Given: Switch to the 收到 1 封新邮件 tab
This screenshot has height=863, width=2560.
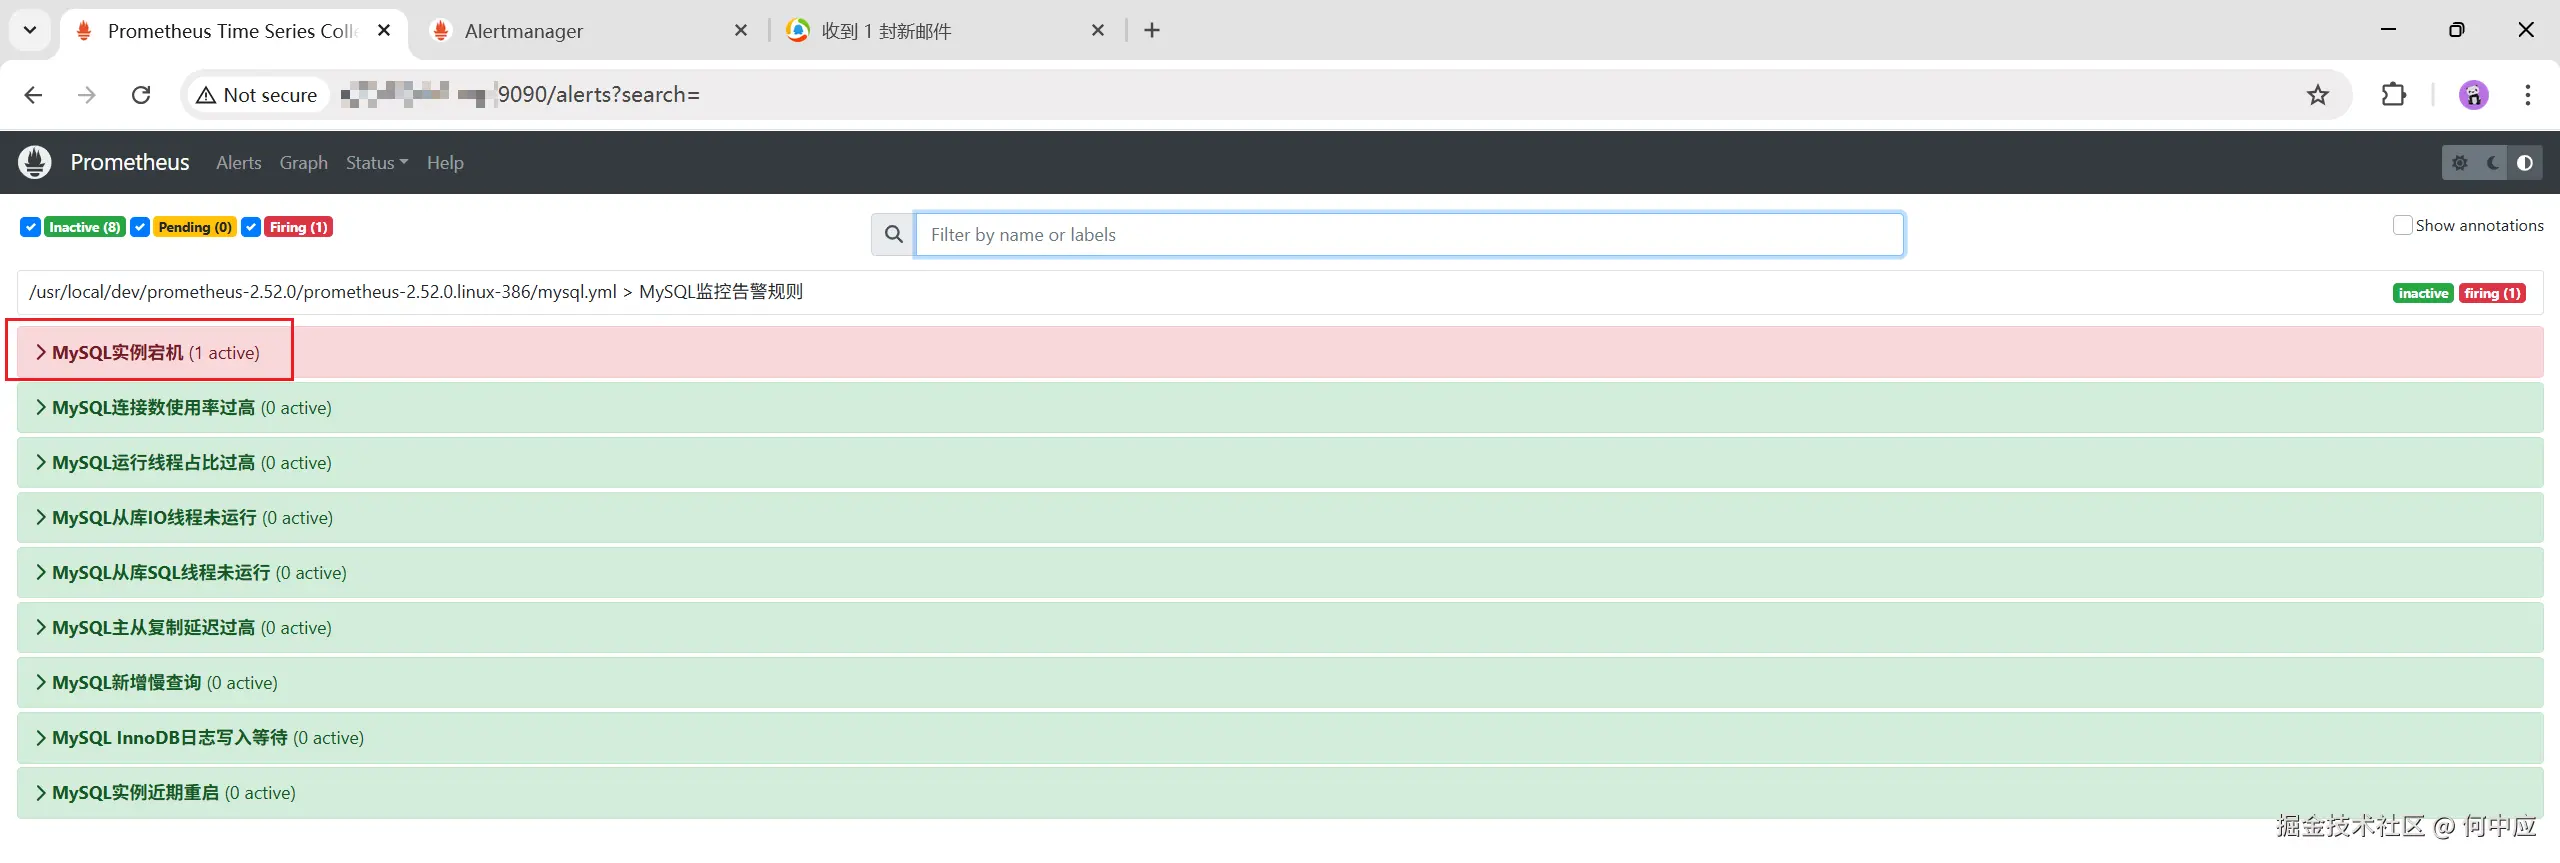Looking at the screenshot, I should click(945, 30).
